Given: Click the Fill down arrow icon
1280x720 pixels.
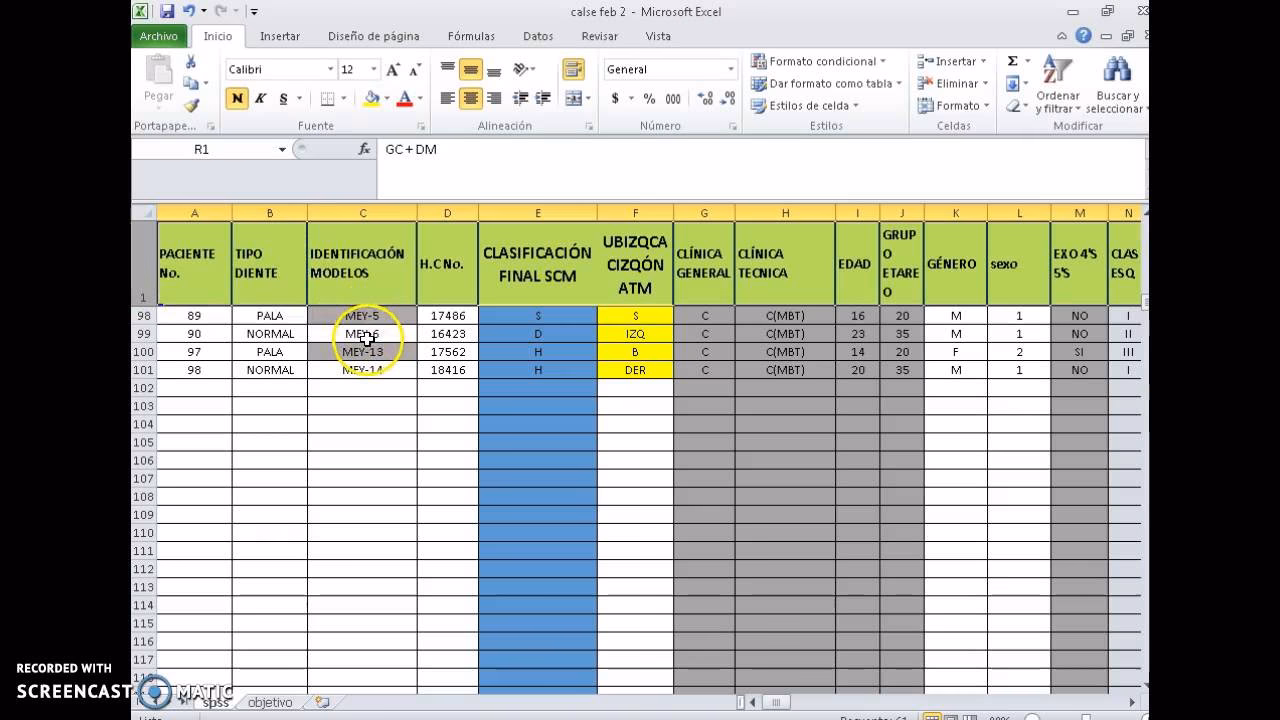Looking at the screenshot, I should (1012, 84).
